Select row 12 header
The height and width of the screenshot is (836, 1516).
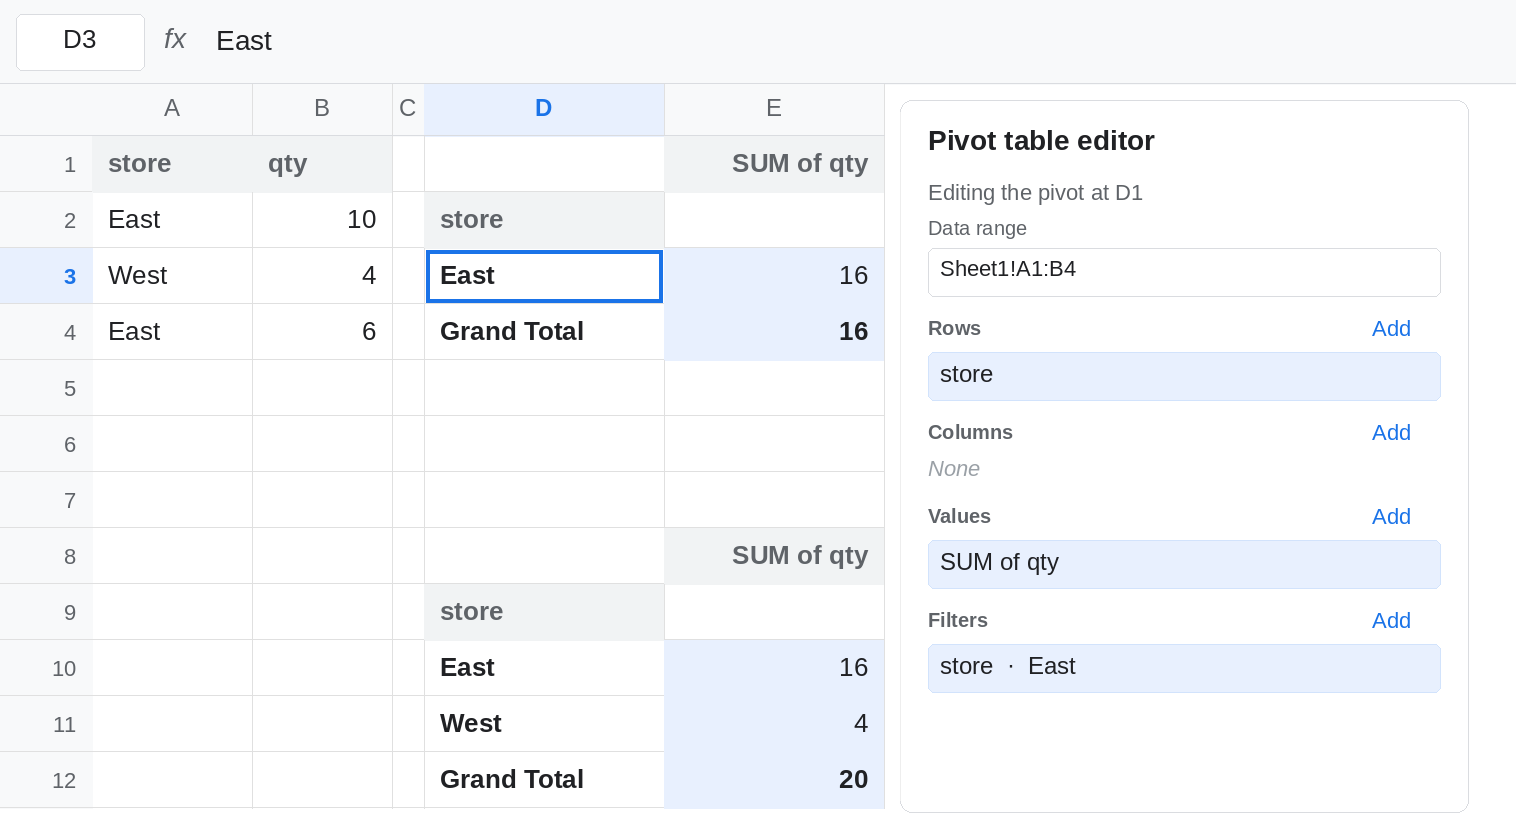pyautogui.click(x=46, y=780)
